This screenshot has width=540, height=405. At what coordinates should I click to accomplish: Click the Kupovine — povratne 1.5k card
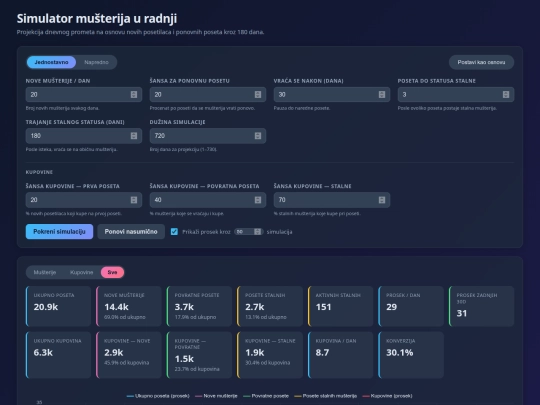[x=199, y=355]
